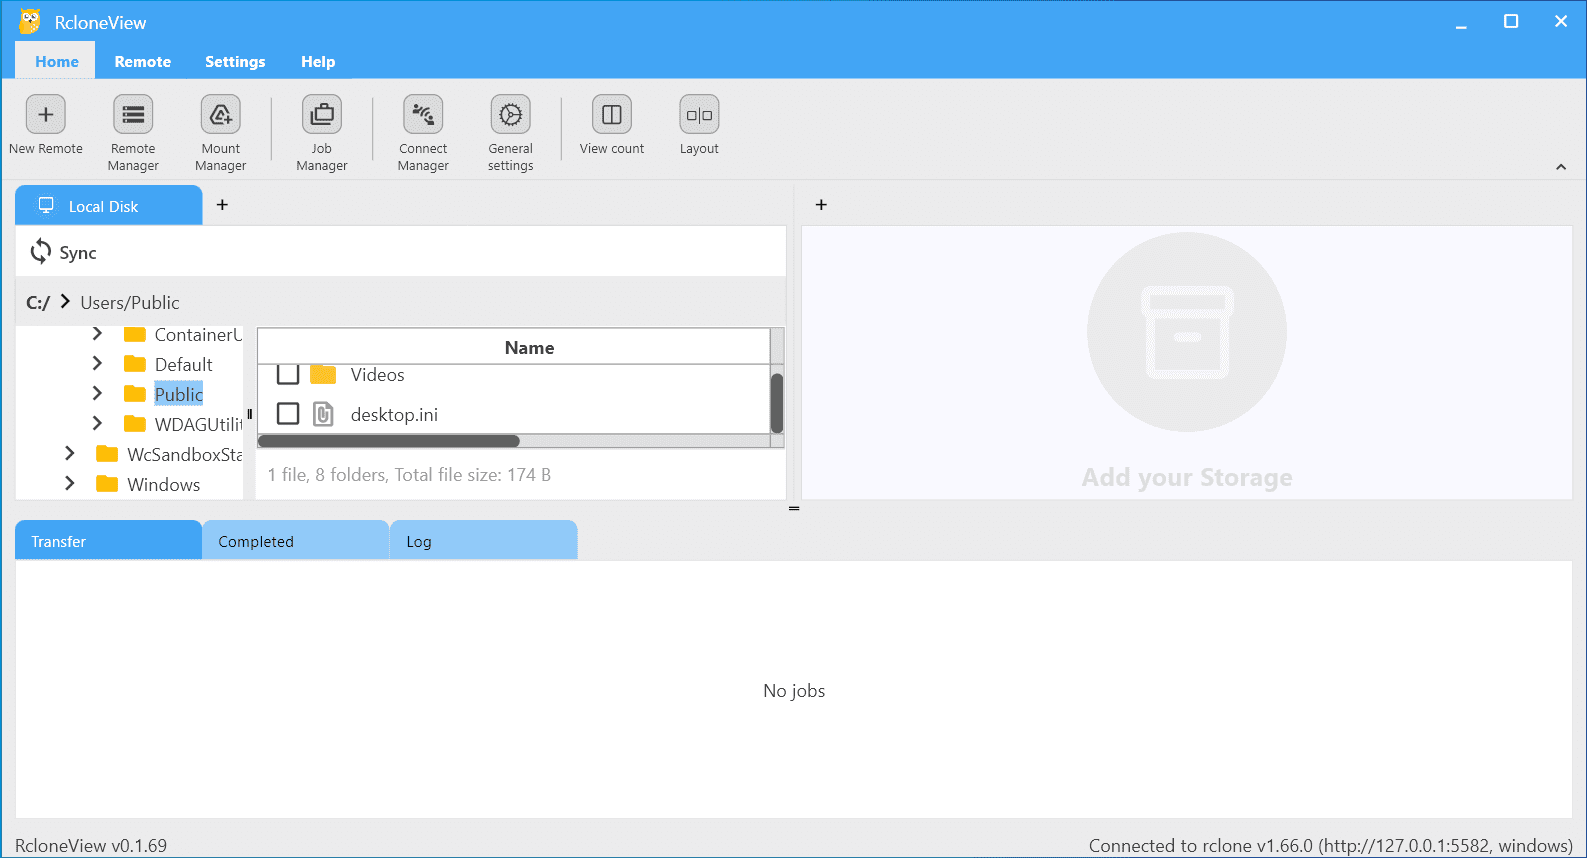Image resolution: width=1587 pixels, height=858 pixels.
Task: Click the splitter handle between panes and jobs
Action: (794, 509)
